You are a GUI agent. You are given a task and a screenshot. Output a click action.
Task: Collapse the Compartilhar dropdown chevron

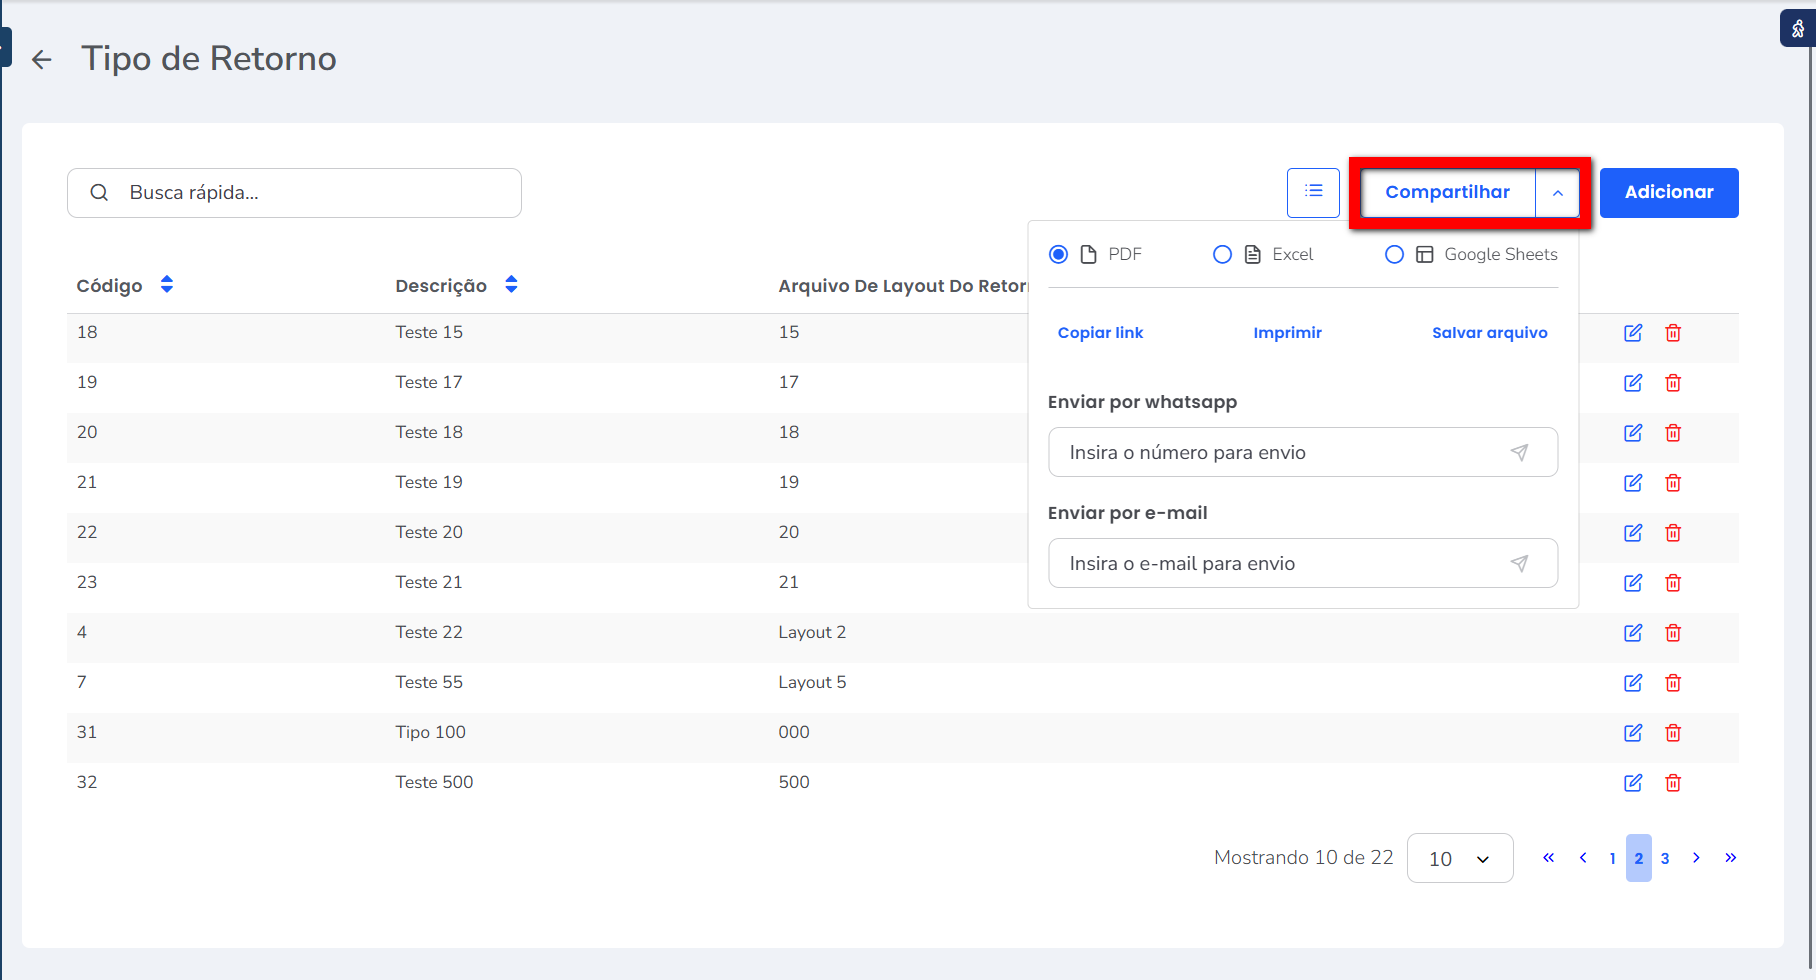click(1558, 193)
